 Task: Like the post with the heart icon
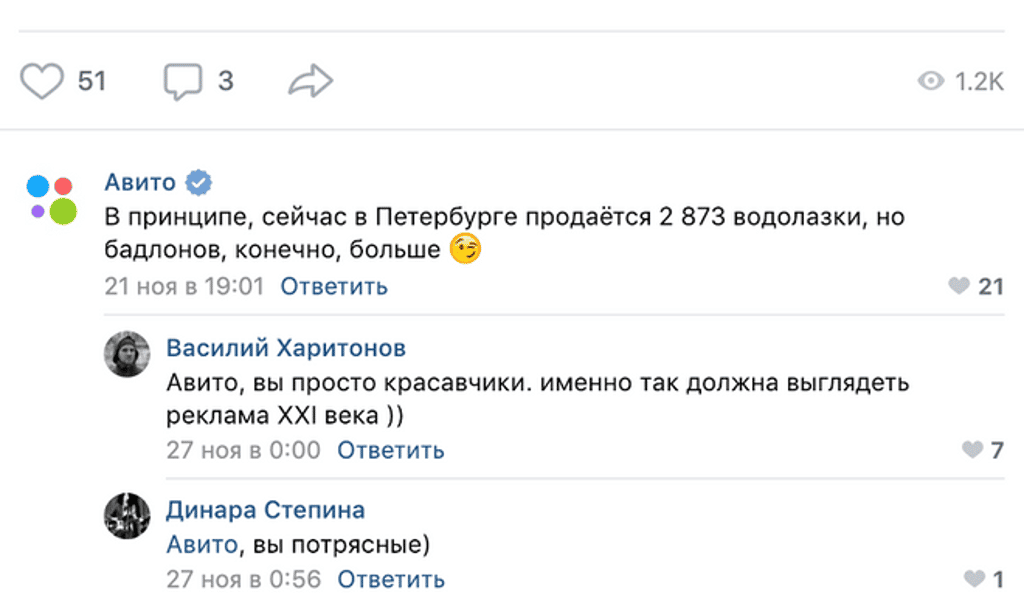pyautogui.click(x=42, y=81)
